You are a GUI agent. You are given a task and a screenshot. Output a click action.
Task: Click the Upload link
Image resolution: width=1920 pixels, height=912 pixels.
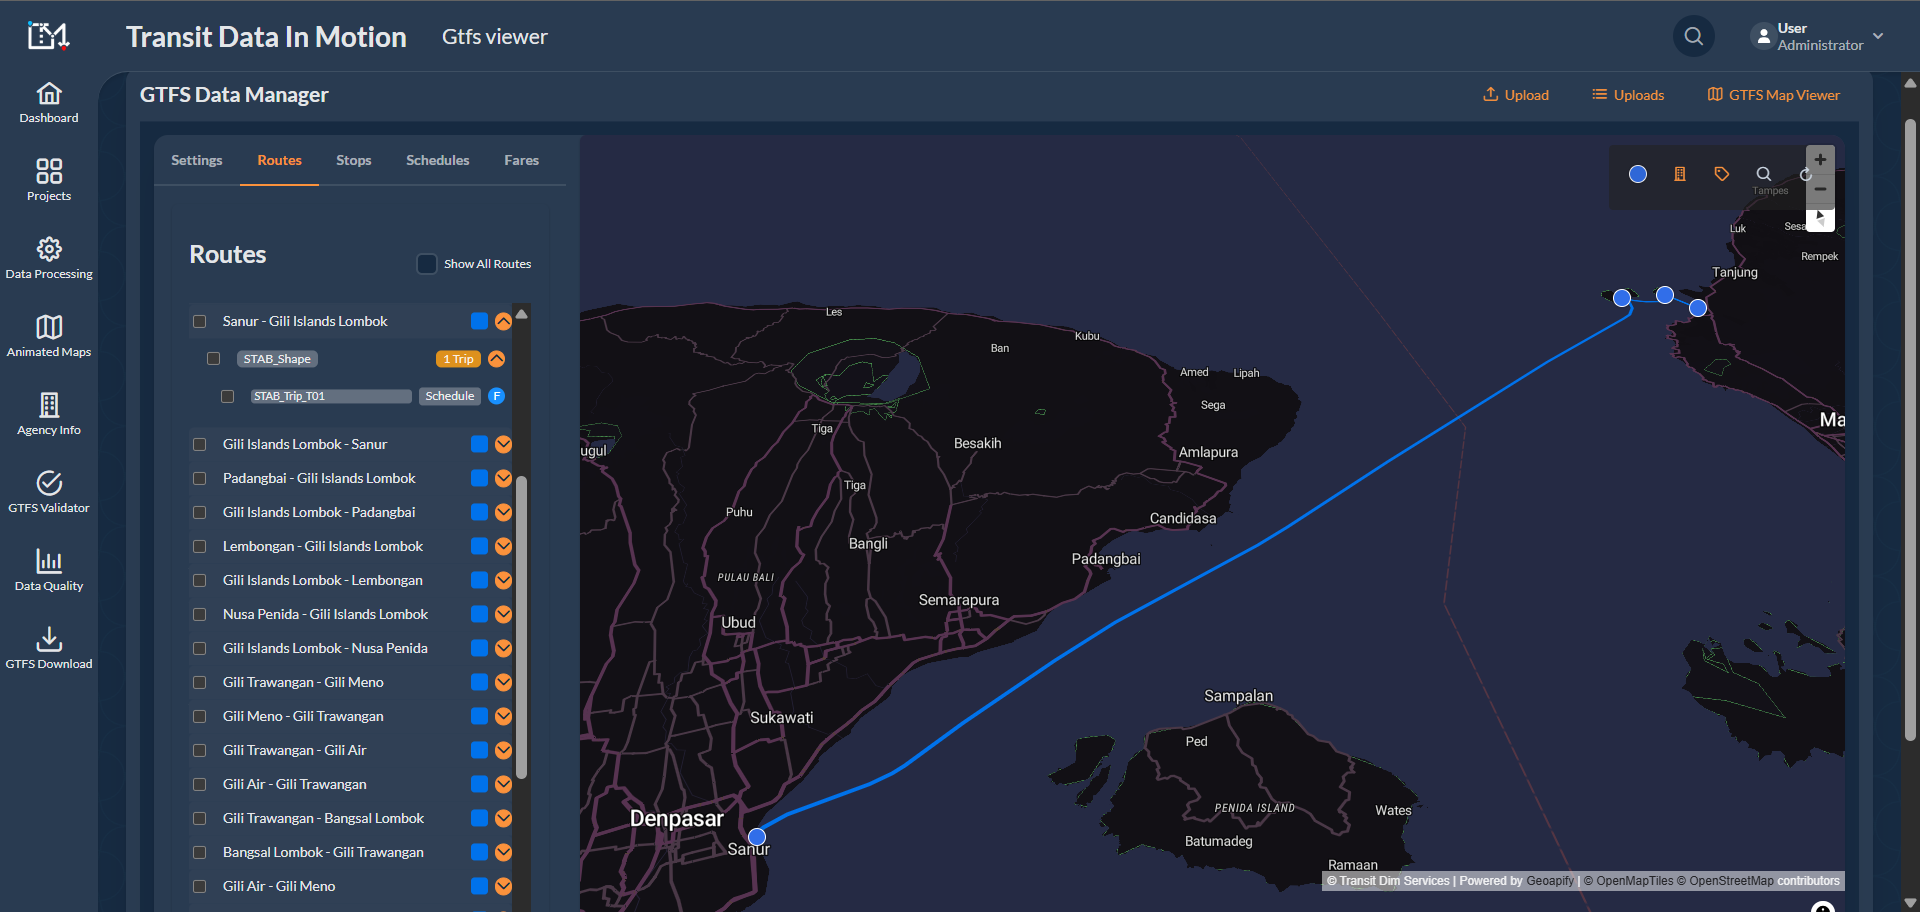pos(1515,95)
